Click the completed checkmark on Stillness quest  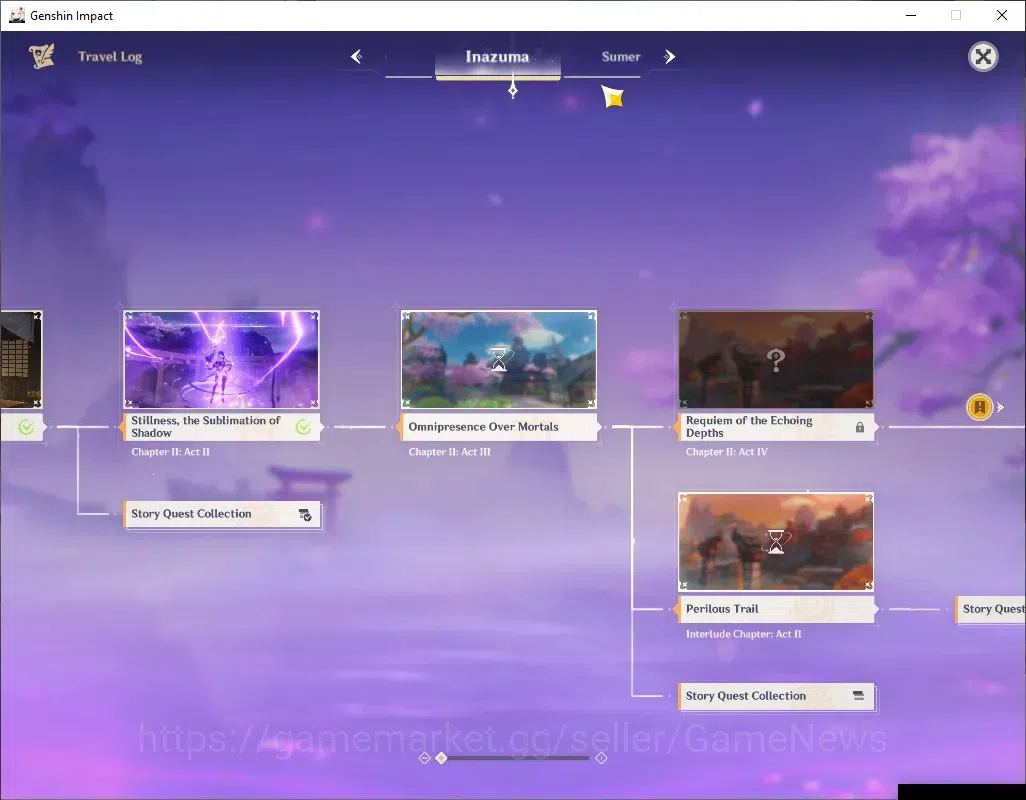pyautogui.click(x=303, y=427)
